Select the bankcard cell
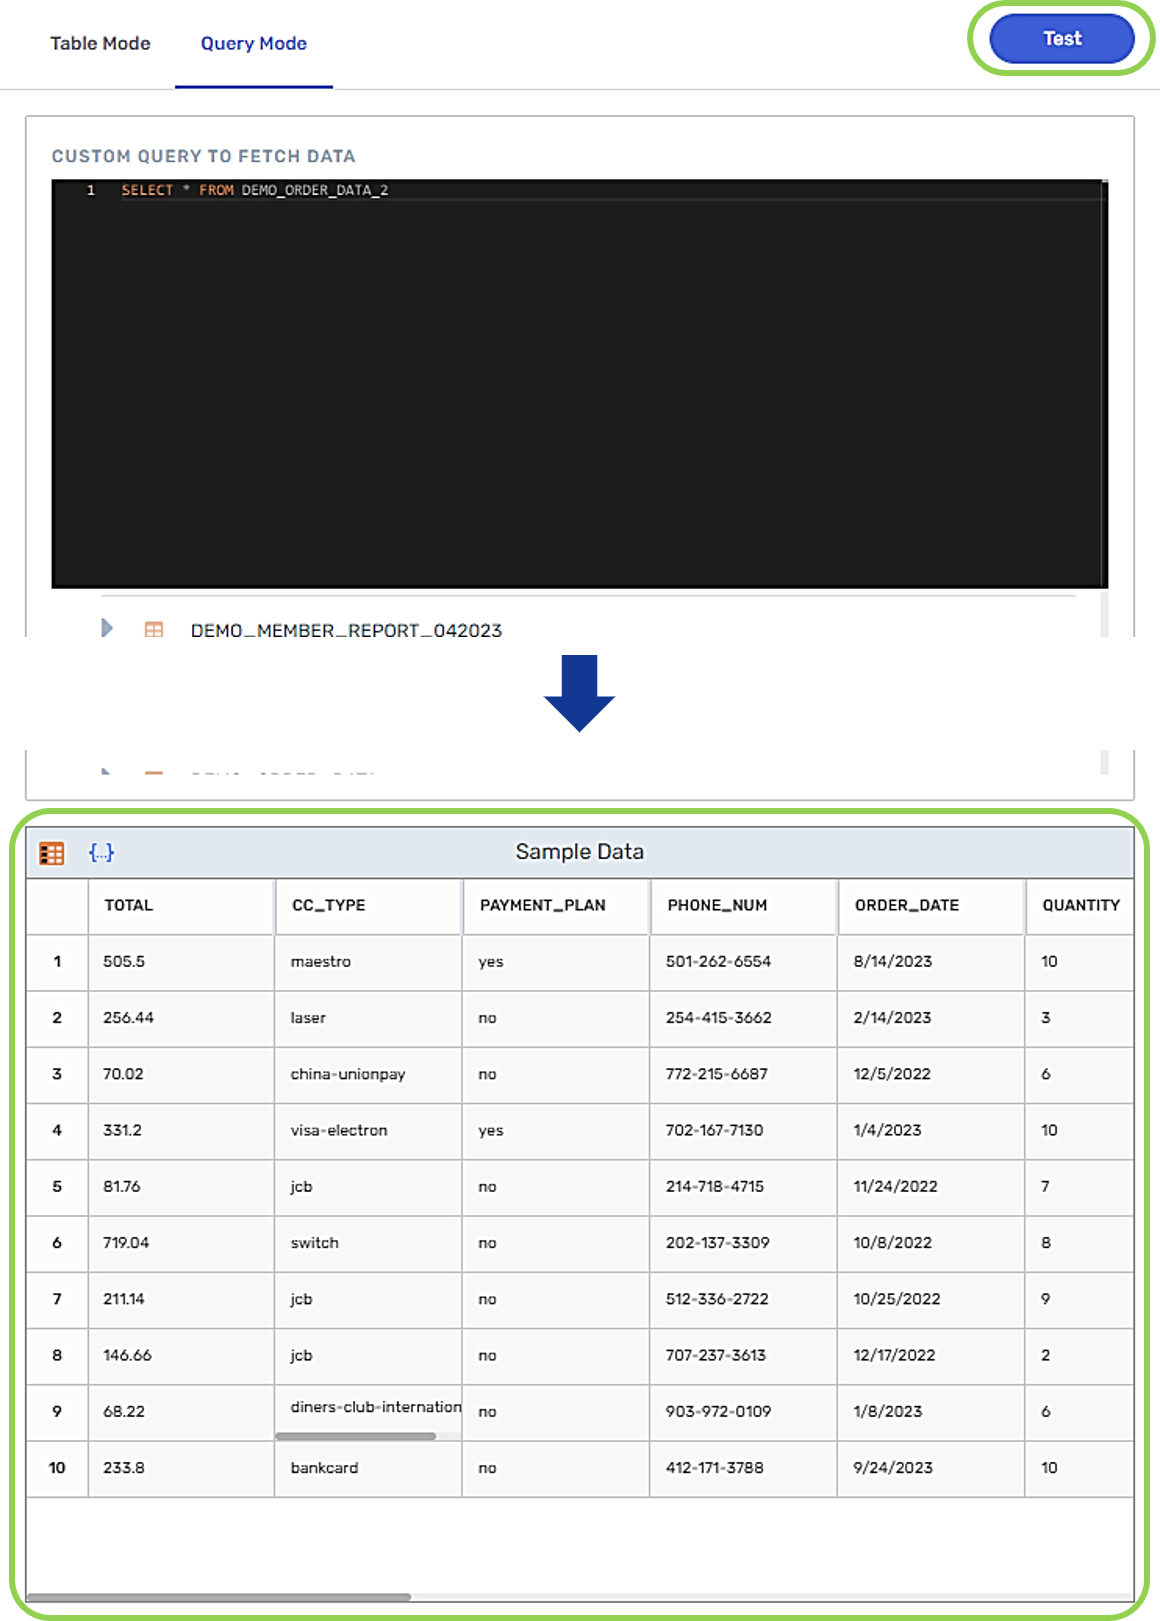 (x=369, y=1469)
